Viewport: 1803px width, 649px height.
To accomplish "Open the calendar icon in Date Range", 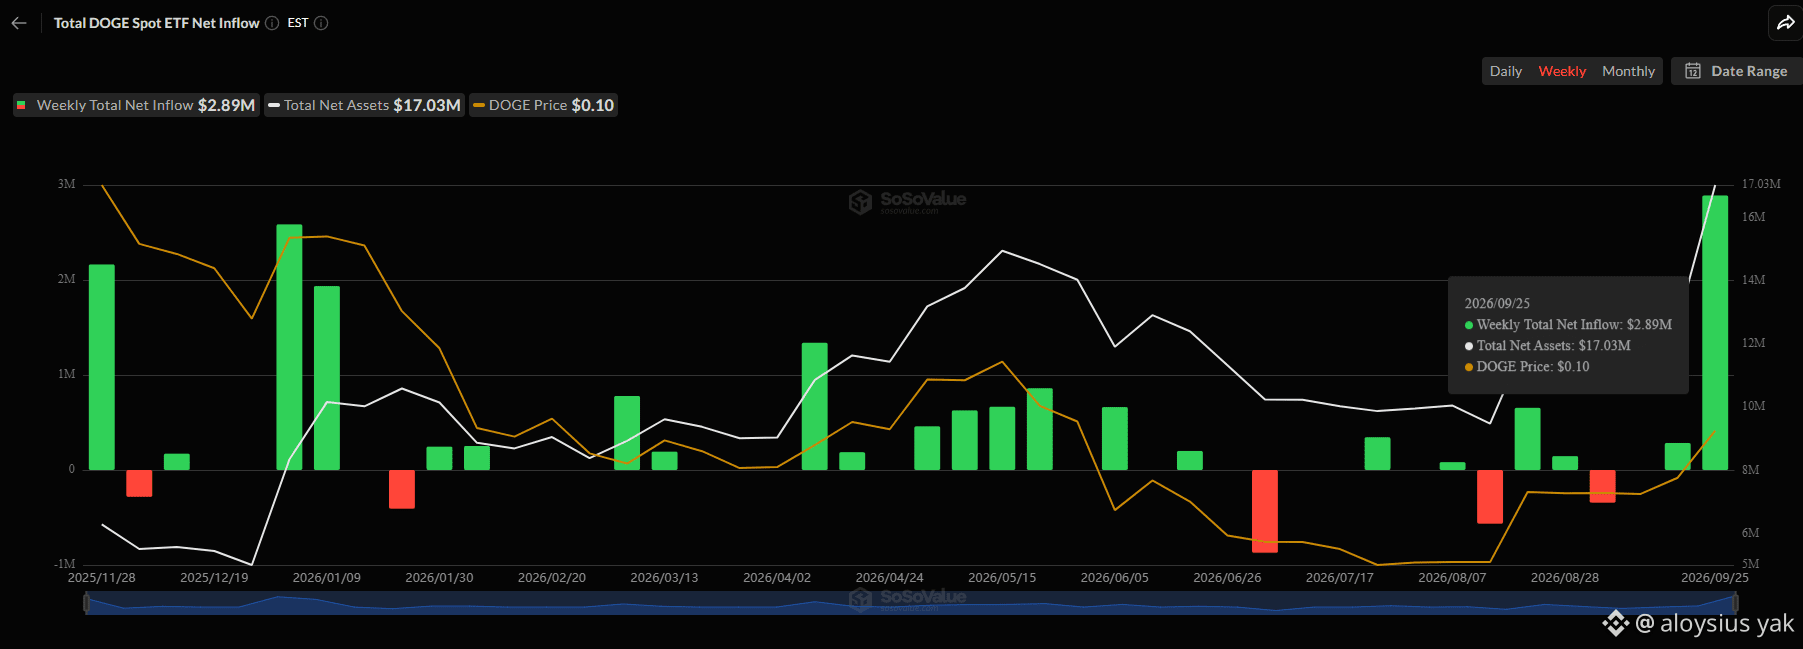I will (1693, 71).
